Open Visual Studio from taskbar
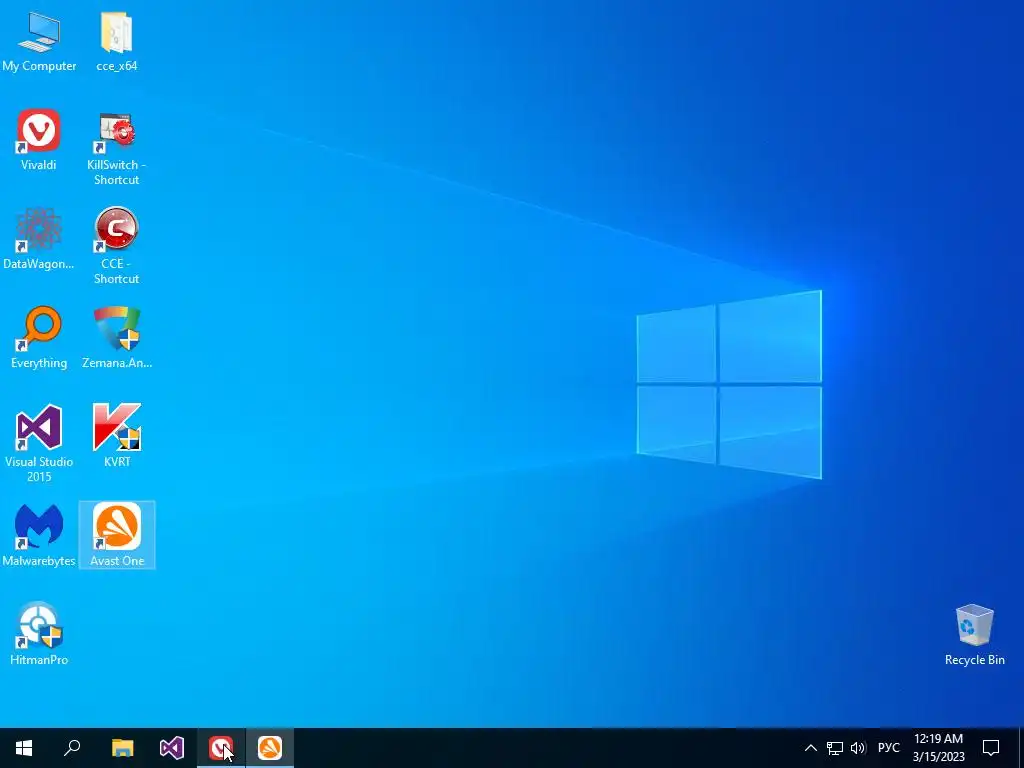Viewport: 1024px width, 768px height. (x=172, y=748)
